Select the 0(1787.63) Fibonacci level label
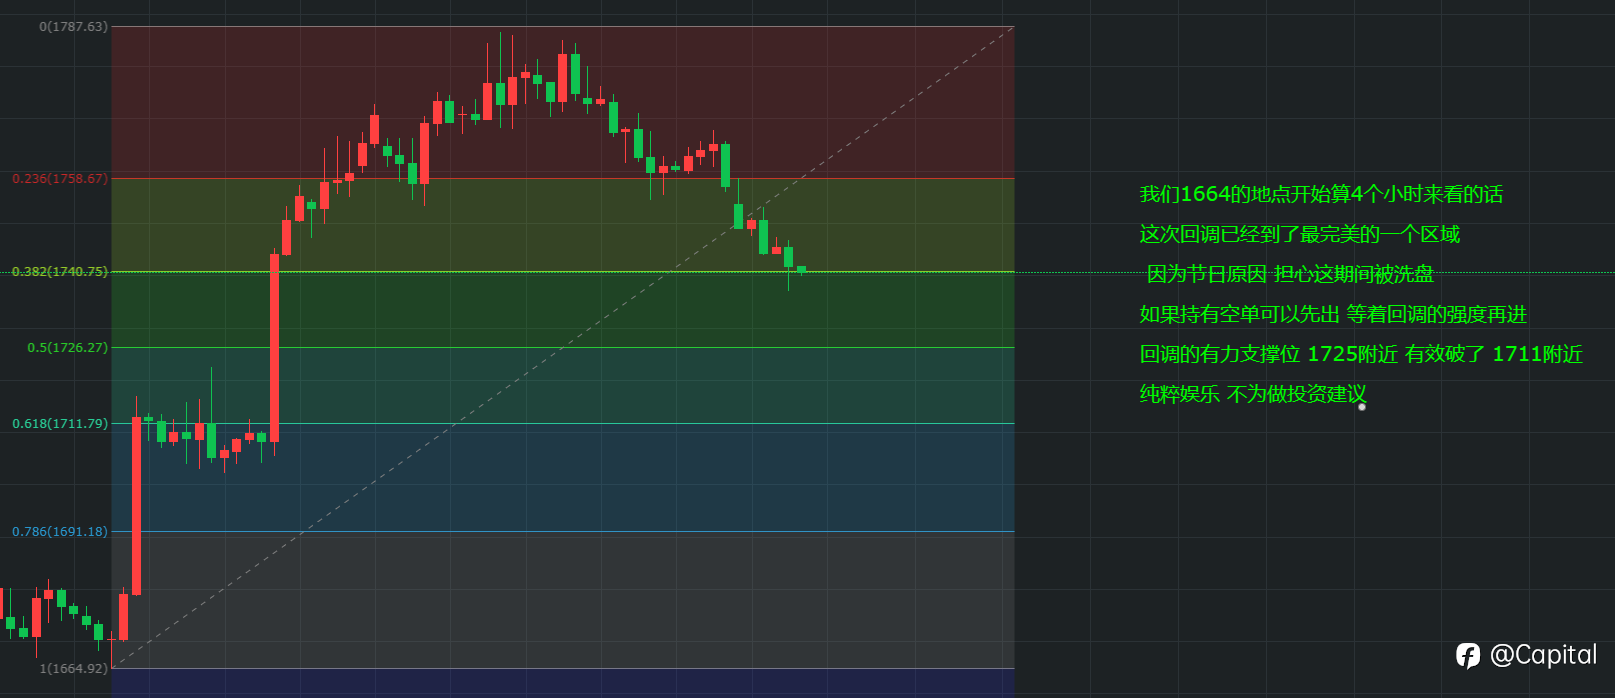The height and width of the screenshot is (698, 1615). 73,27
